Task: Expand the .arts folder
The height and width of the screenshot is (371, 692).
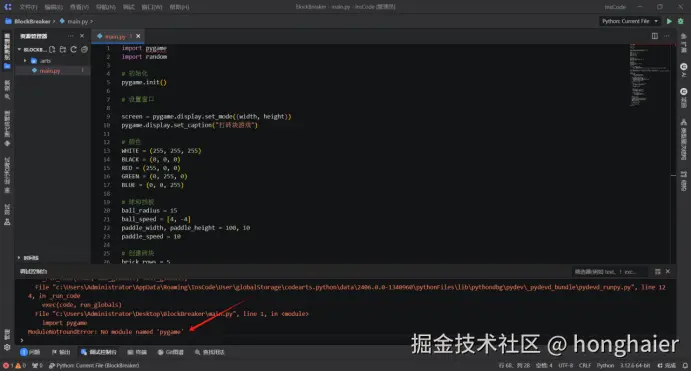Action: [25, 61]
